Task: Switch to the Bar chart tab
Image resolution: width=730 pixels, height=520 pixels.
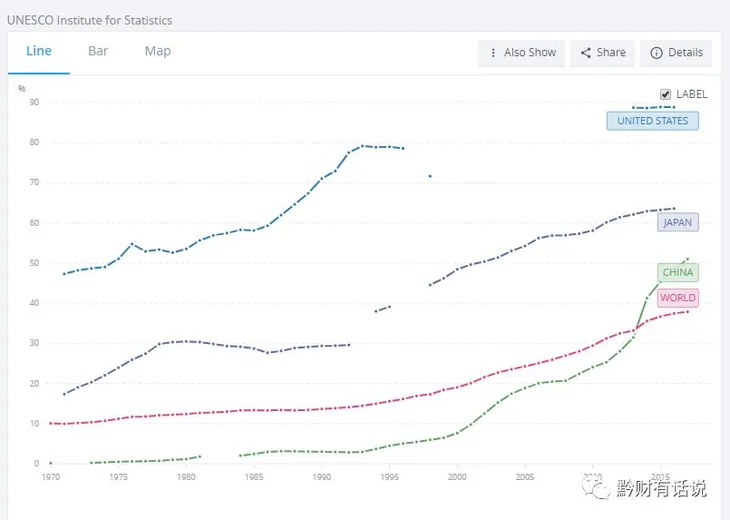Action: tap(98, 51)
